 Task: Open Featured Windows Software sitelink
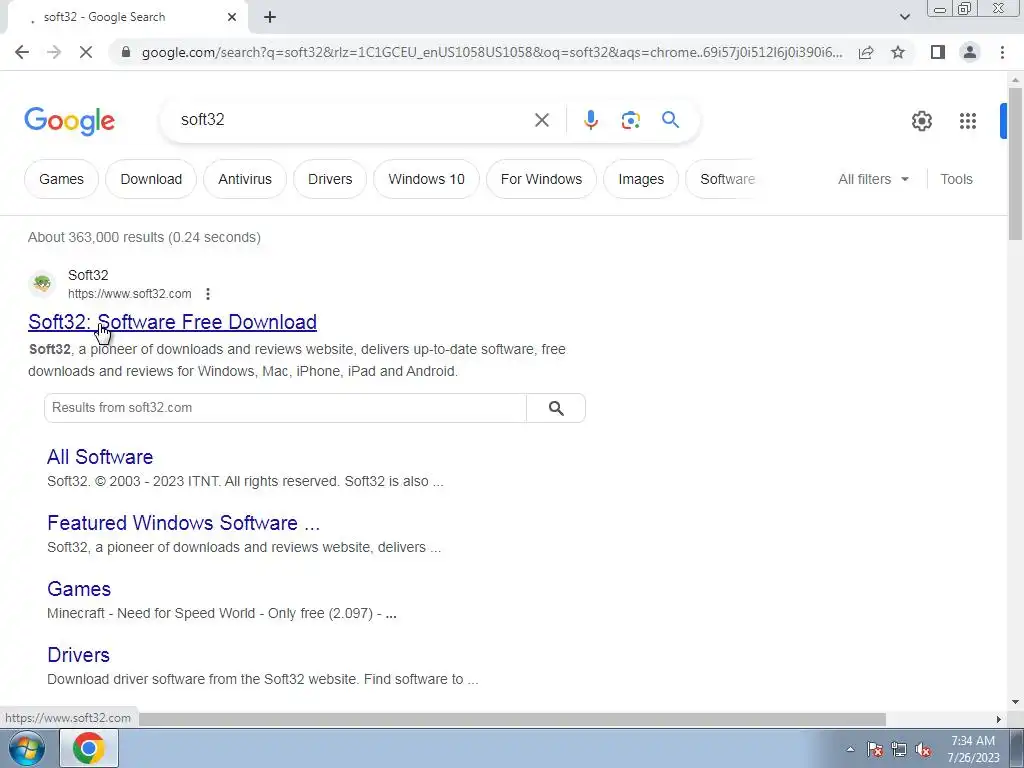coord(184,523)
